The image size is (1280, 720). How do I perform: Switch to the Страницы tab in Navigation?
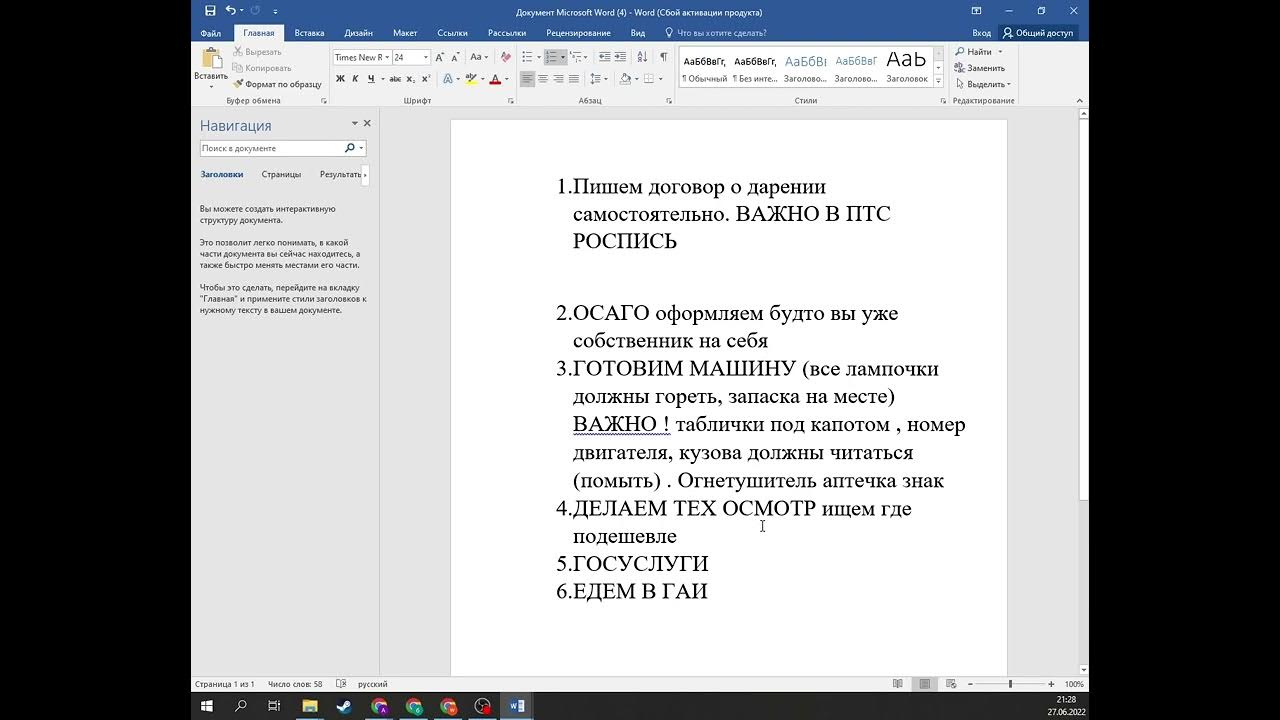point(281,174)
